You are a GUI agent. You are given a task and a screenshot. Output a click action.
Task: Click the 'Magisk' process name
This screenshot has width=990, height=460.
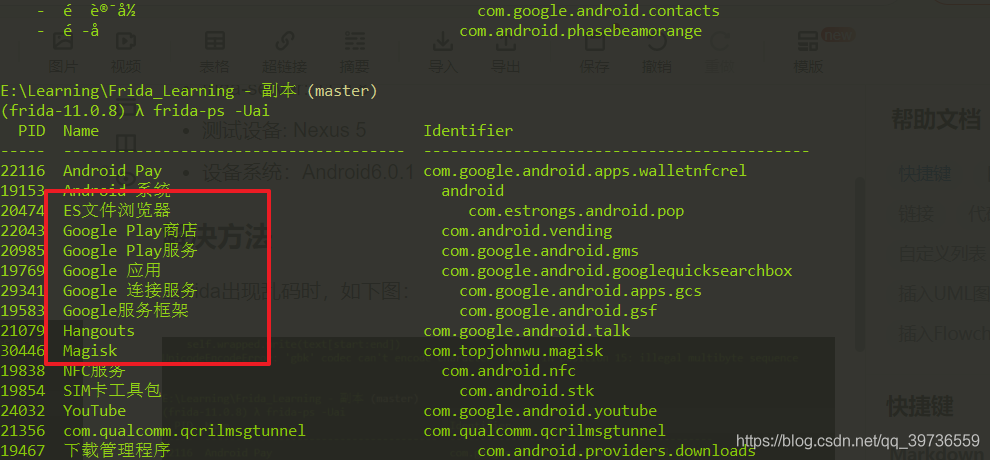90,351
